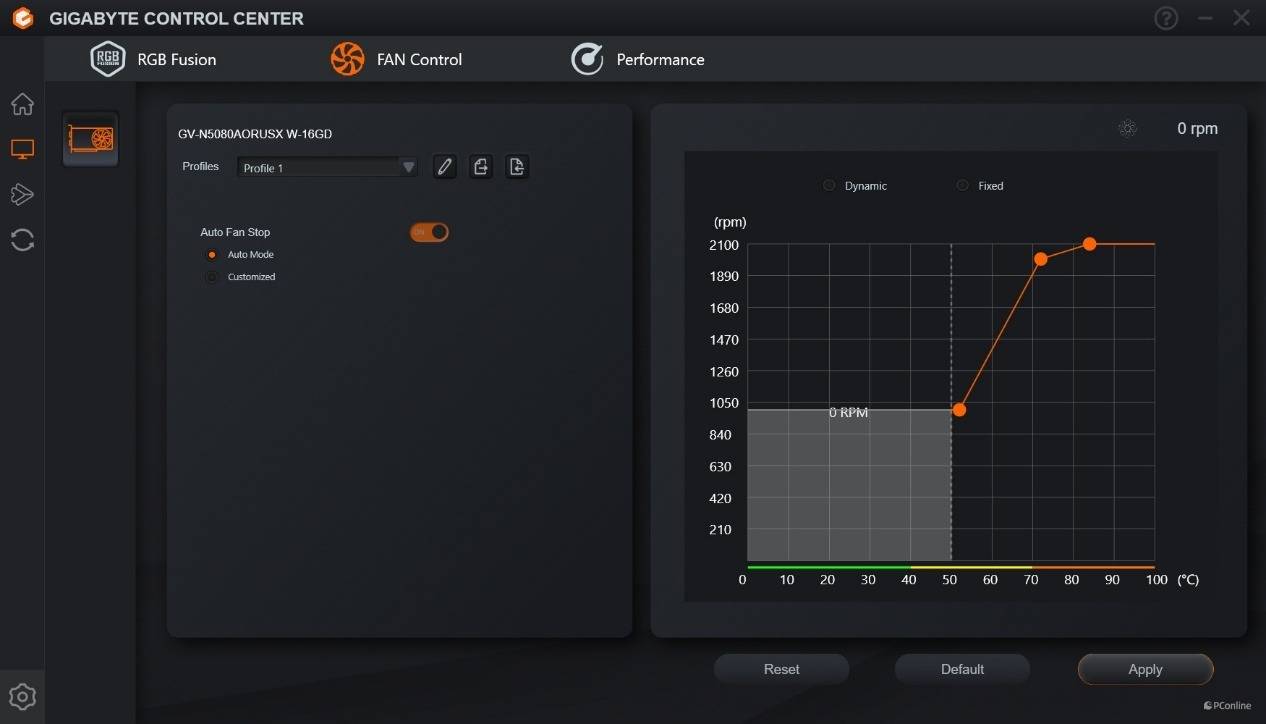Image resolution: width=1266 pixels, height=724 pixels.
Task: Select the Fixed radio button
Action: (x=963, y=186)
